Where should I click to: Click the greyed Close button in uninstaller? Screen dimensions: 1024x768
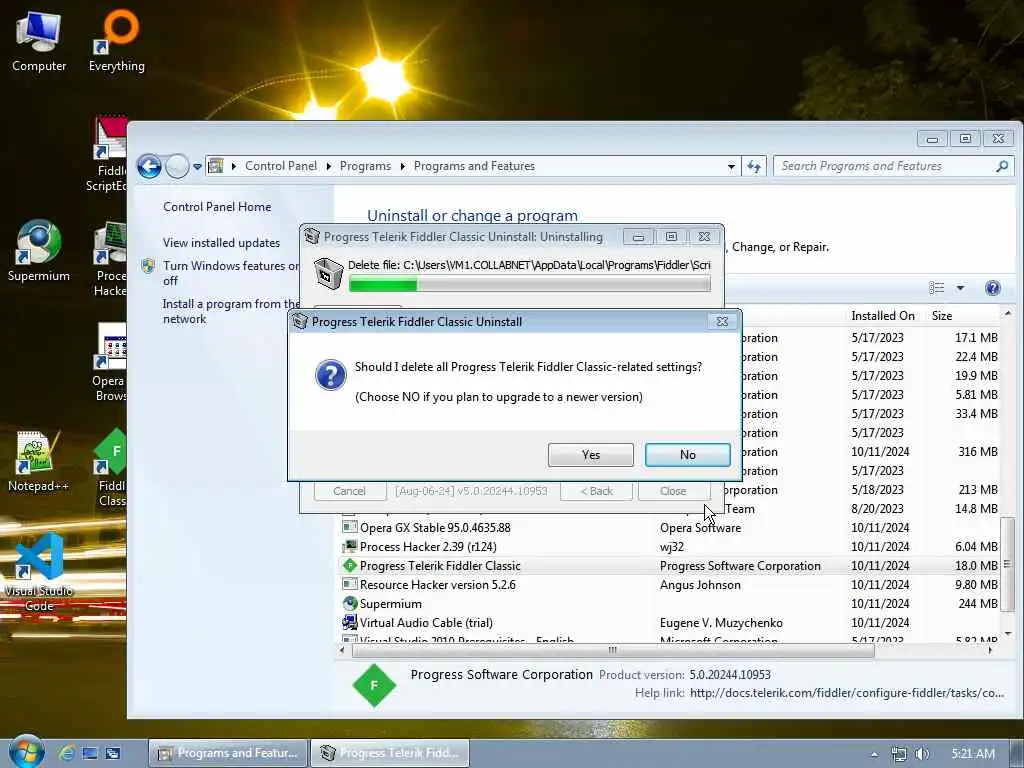click(673, 491)
